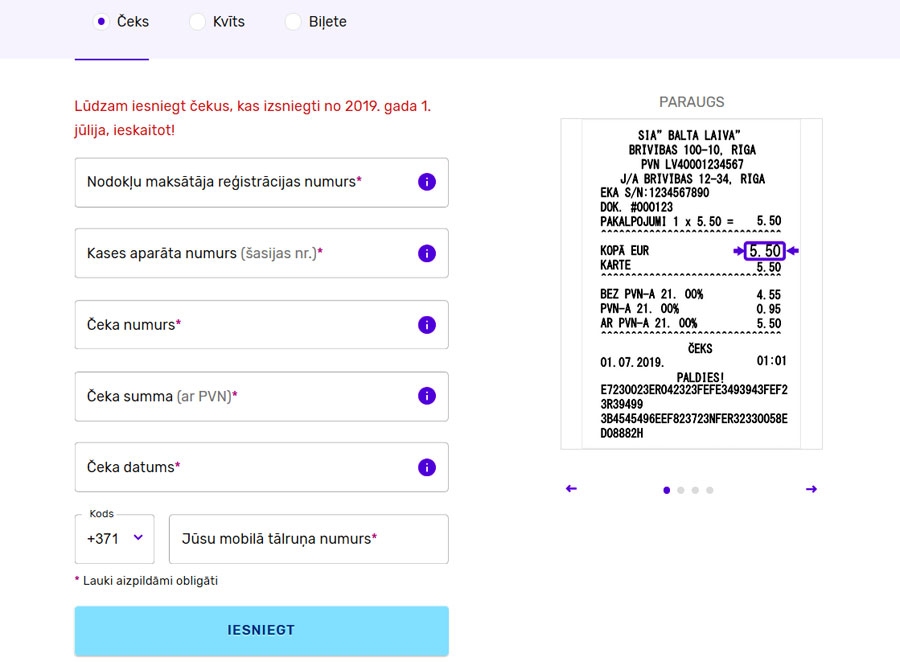The image size is (900, 662).
Task: Open info icon for Čeka datums
Action: [427, 467]
